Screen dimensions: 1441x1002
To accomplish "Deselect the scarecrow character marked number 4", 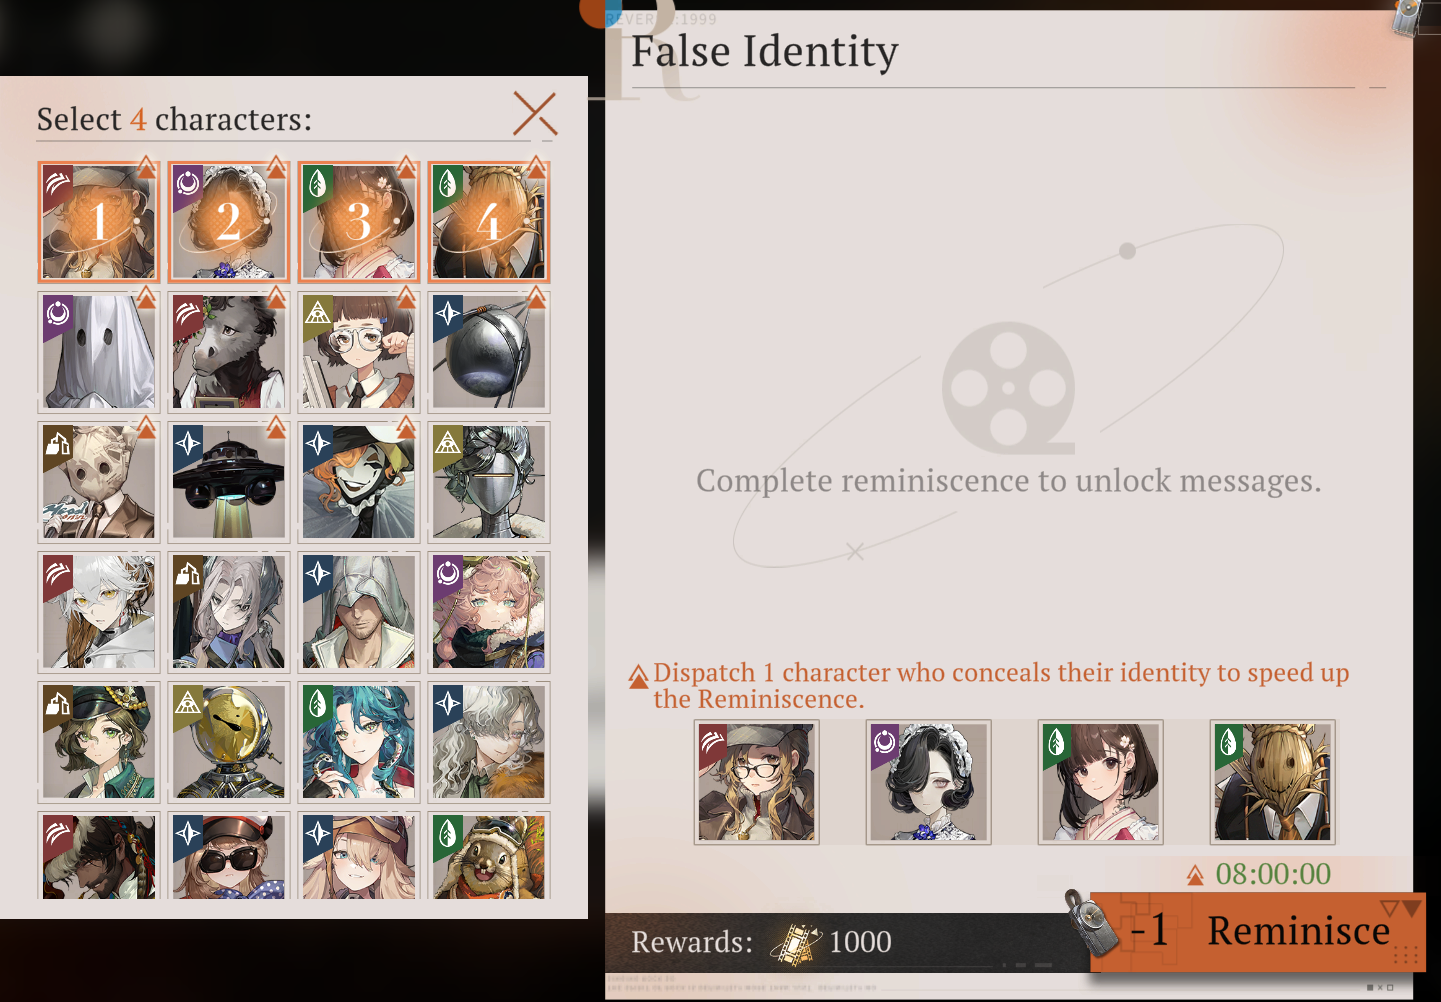I will tap(489, 222).
